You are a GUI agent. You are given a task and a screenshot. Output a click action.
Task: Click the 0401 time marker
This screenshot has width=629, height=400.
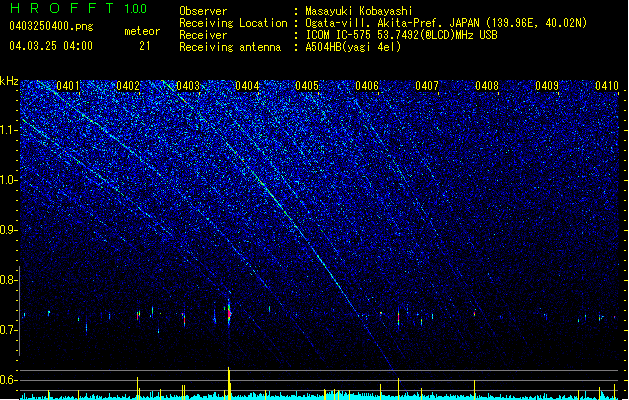pyautogui.click(x=68, y=86)
